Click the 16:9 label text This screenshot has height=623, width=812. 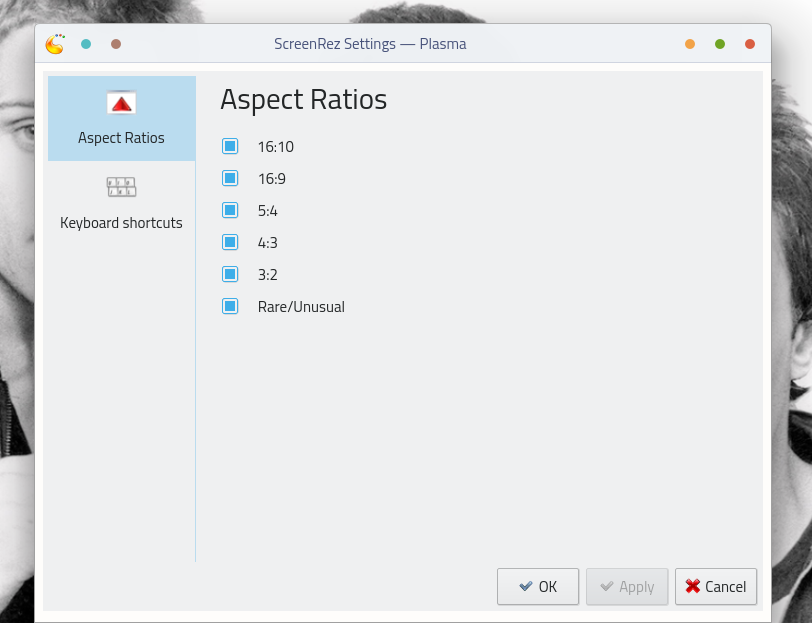pyautogui.click(x=272, y=179)
